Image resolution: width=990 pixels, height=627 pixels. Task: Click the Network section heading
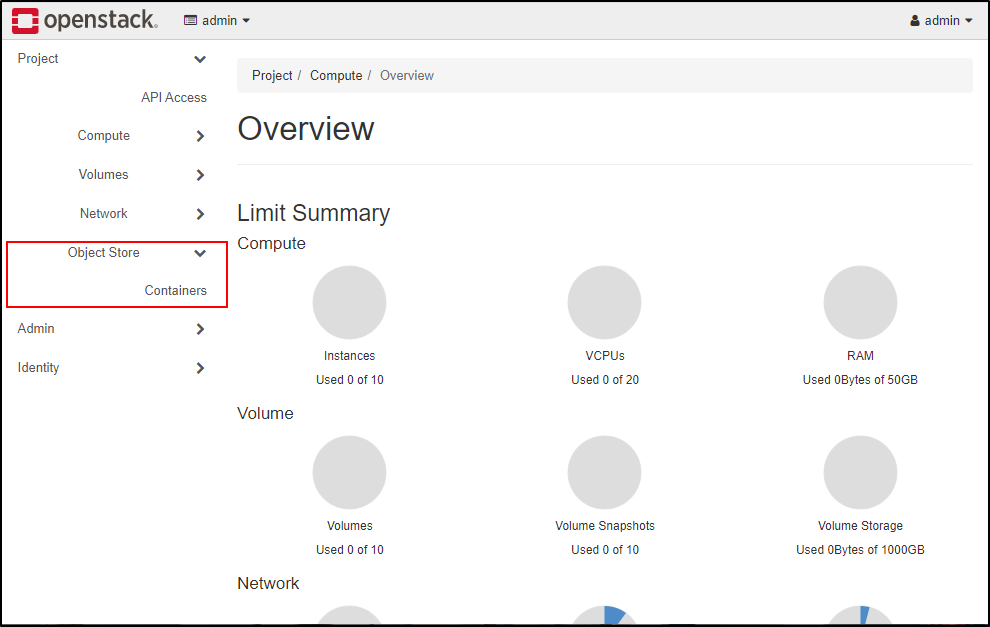click(268, 583)
